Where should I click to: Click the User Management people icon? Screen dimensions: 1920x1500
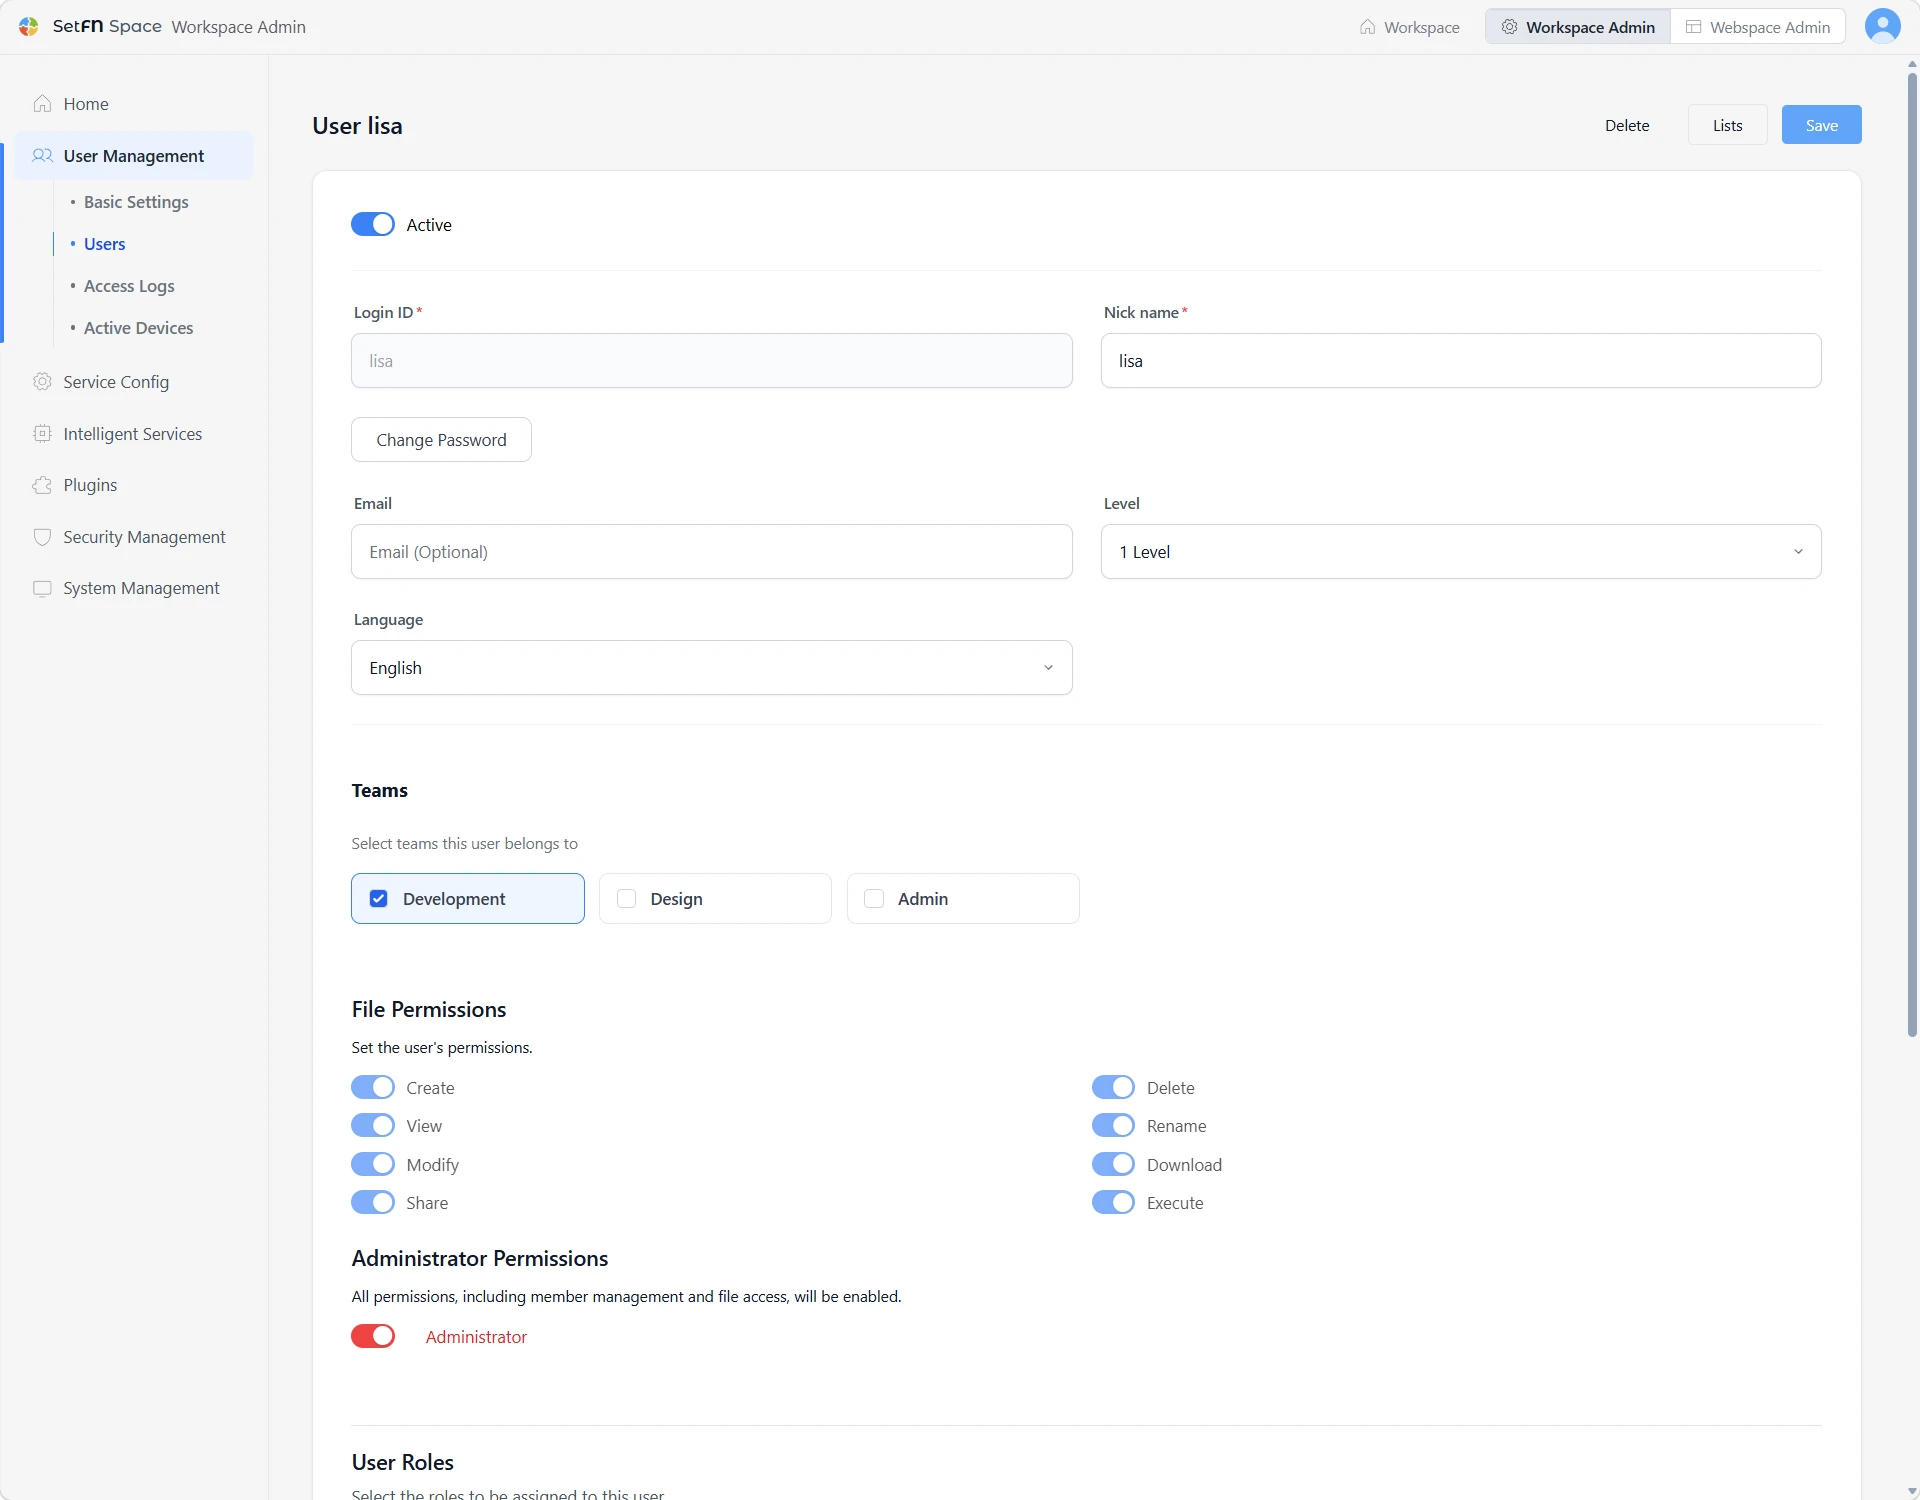click(42, 156)
